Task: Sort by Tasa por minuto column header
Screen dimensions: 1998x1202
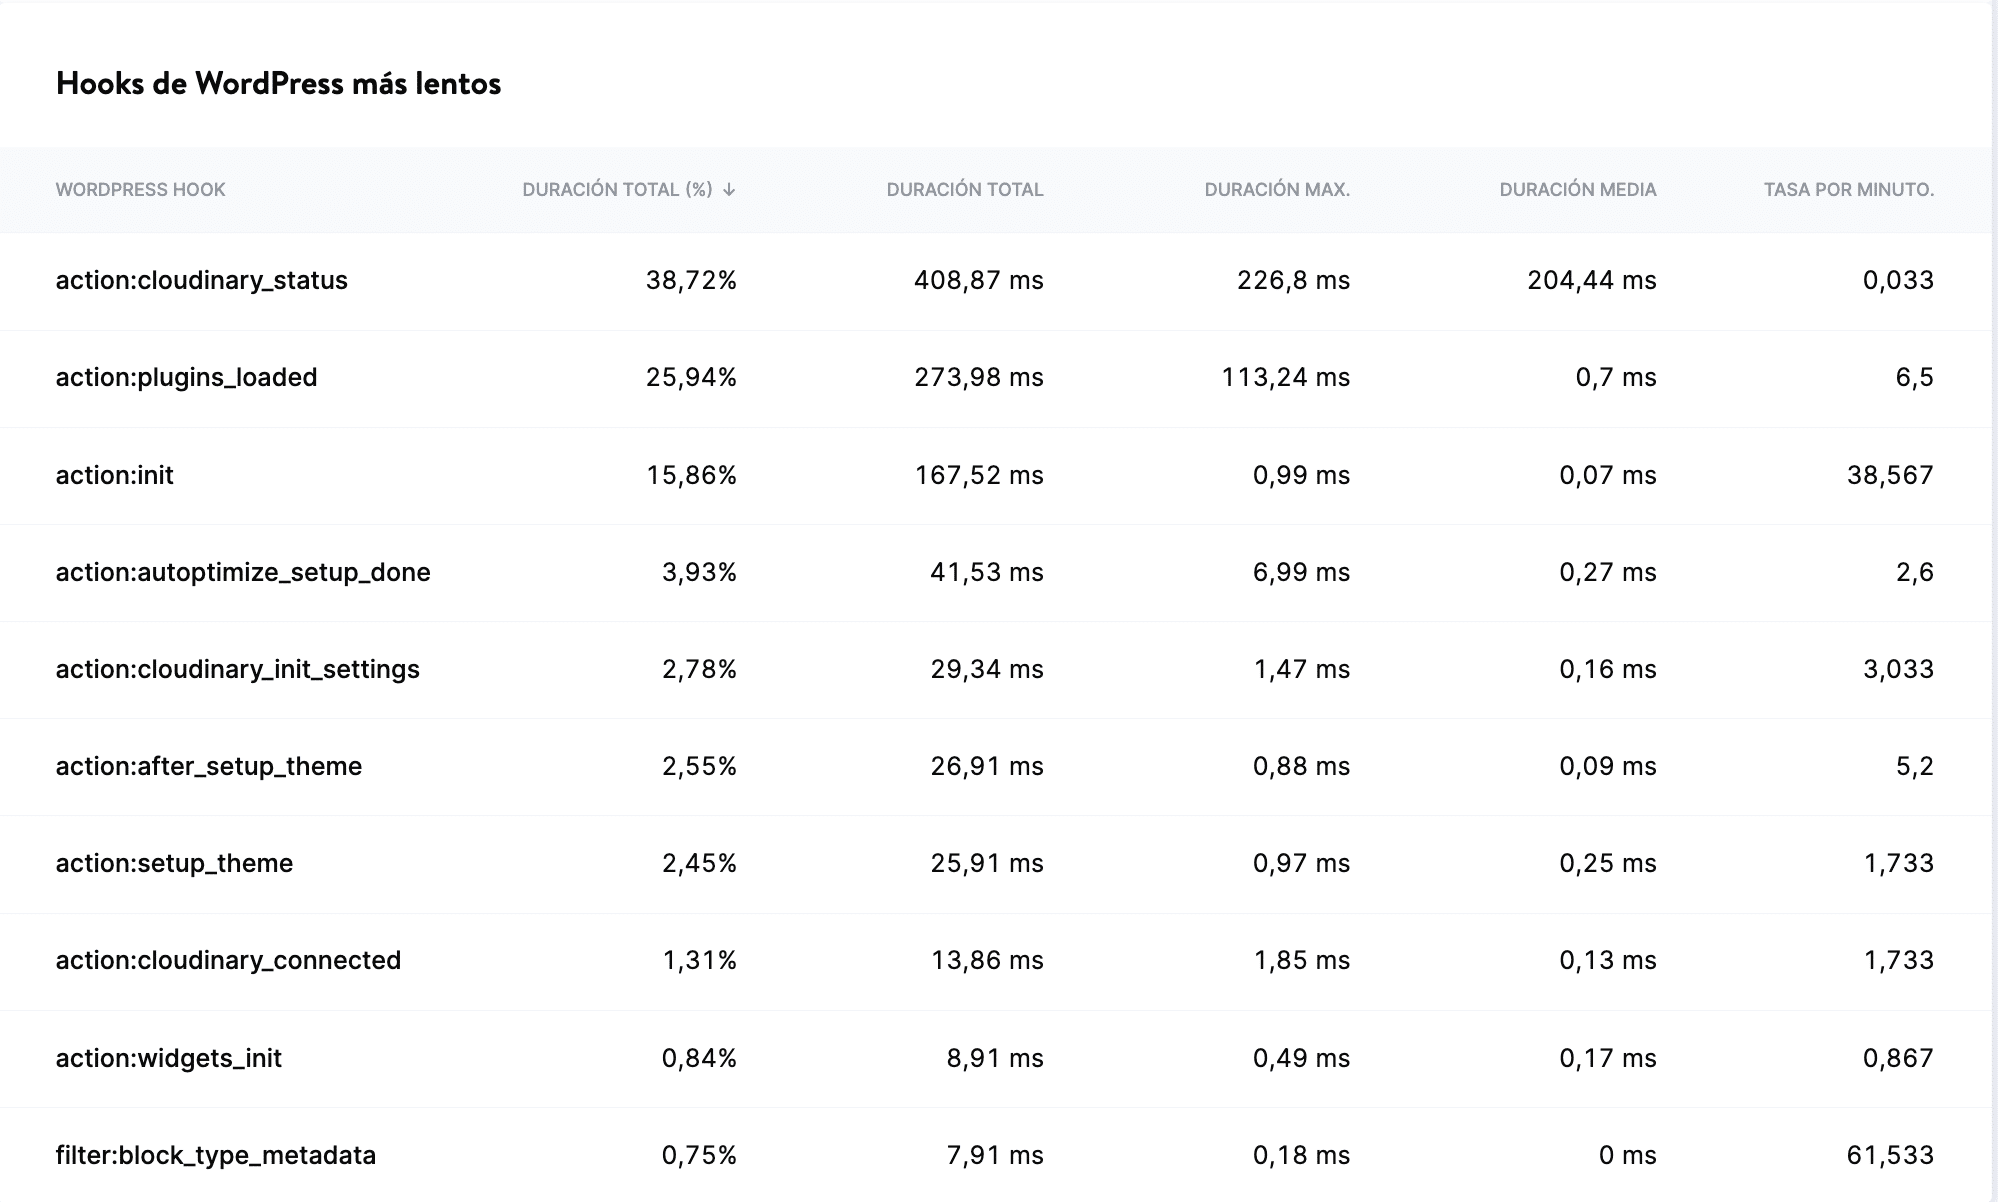Action: click(1848, 190)
